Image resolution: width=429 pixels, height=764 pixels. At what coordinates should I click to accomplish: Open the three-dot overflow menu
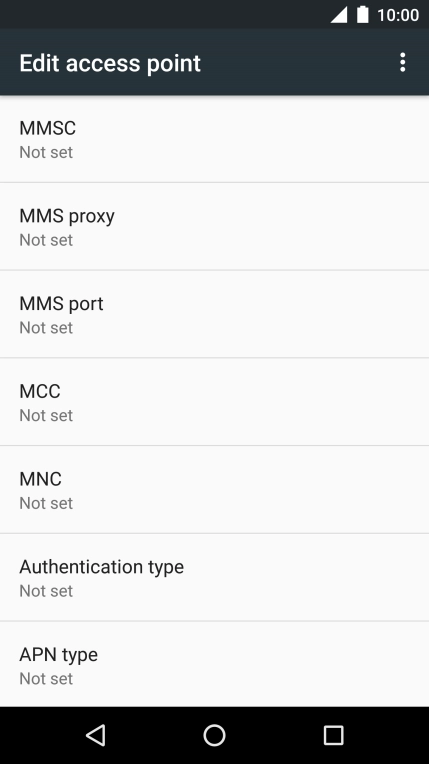[402, 63]
